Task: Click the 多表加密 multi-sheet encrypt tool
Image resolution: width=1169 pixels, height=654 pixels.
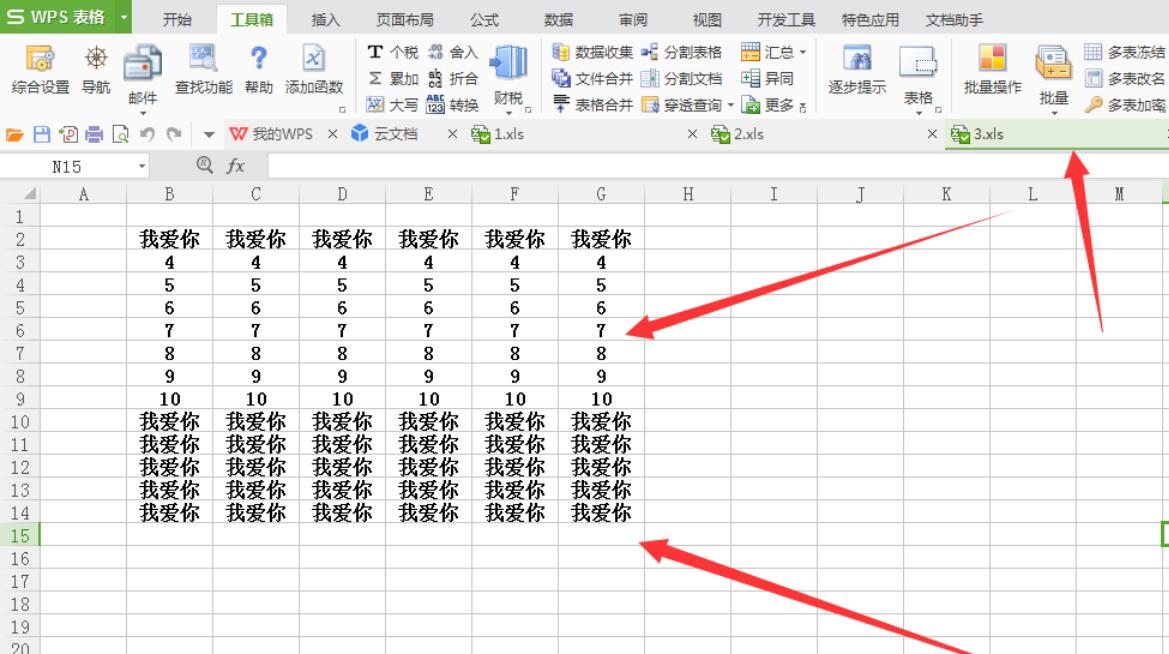Action: [1124, 105]
